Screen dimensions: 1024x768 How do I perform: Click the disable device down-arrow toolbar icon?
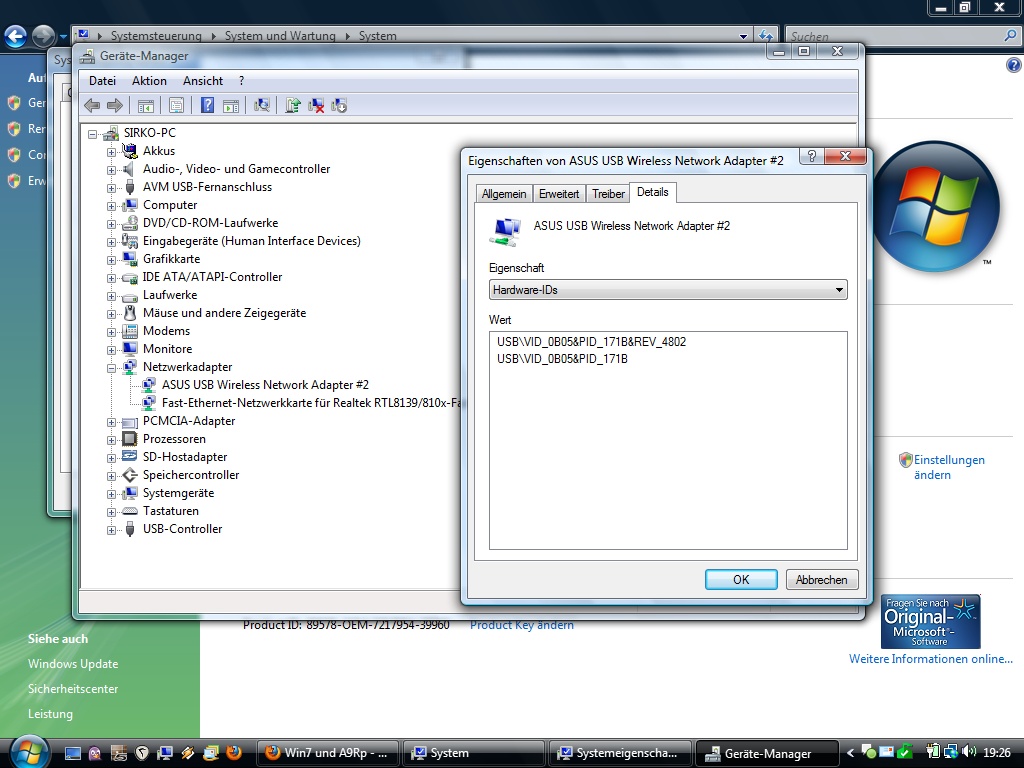click(339, 105)
